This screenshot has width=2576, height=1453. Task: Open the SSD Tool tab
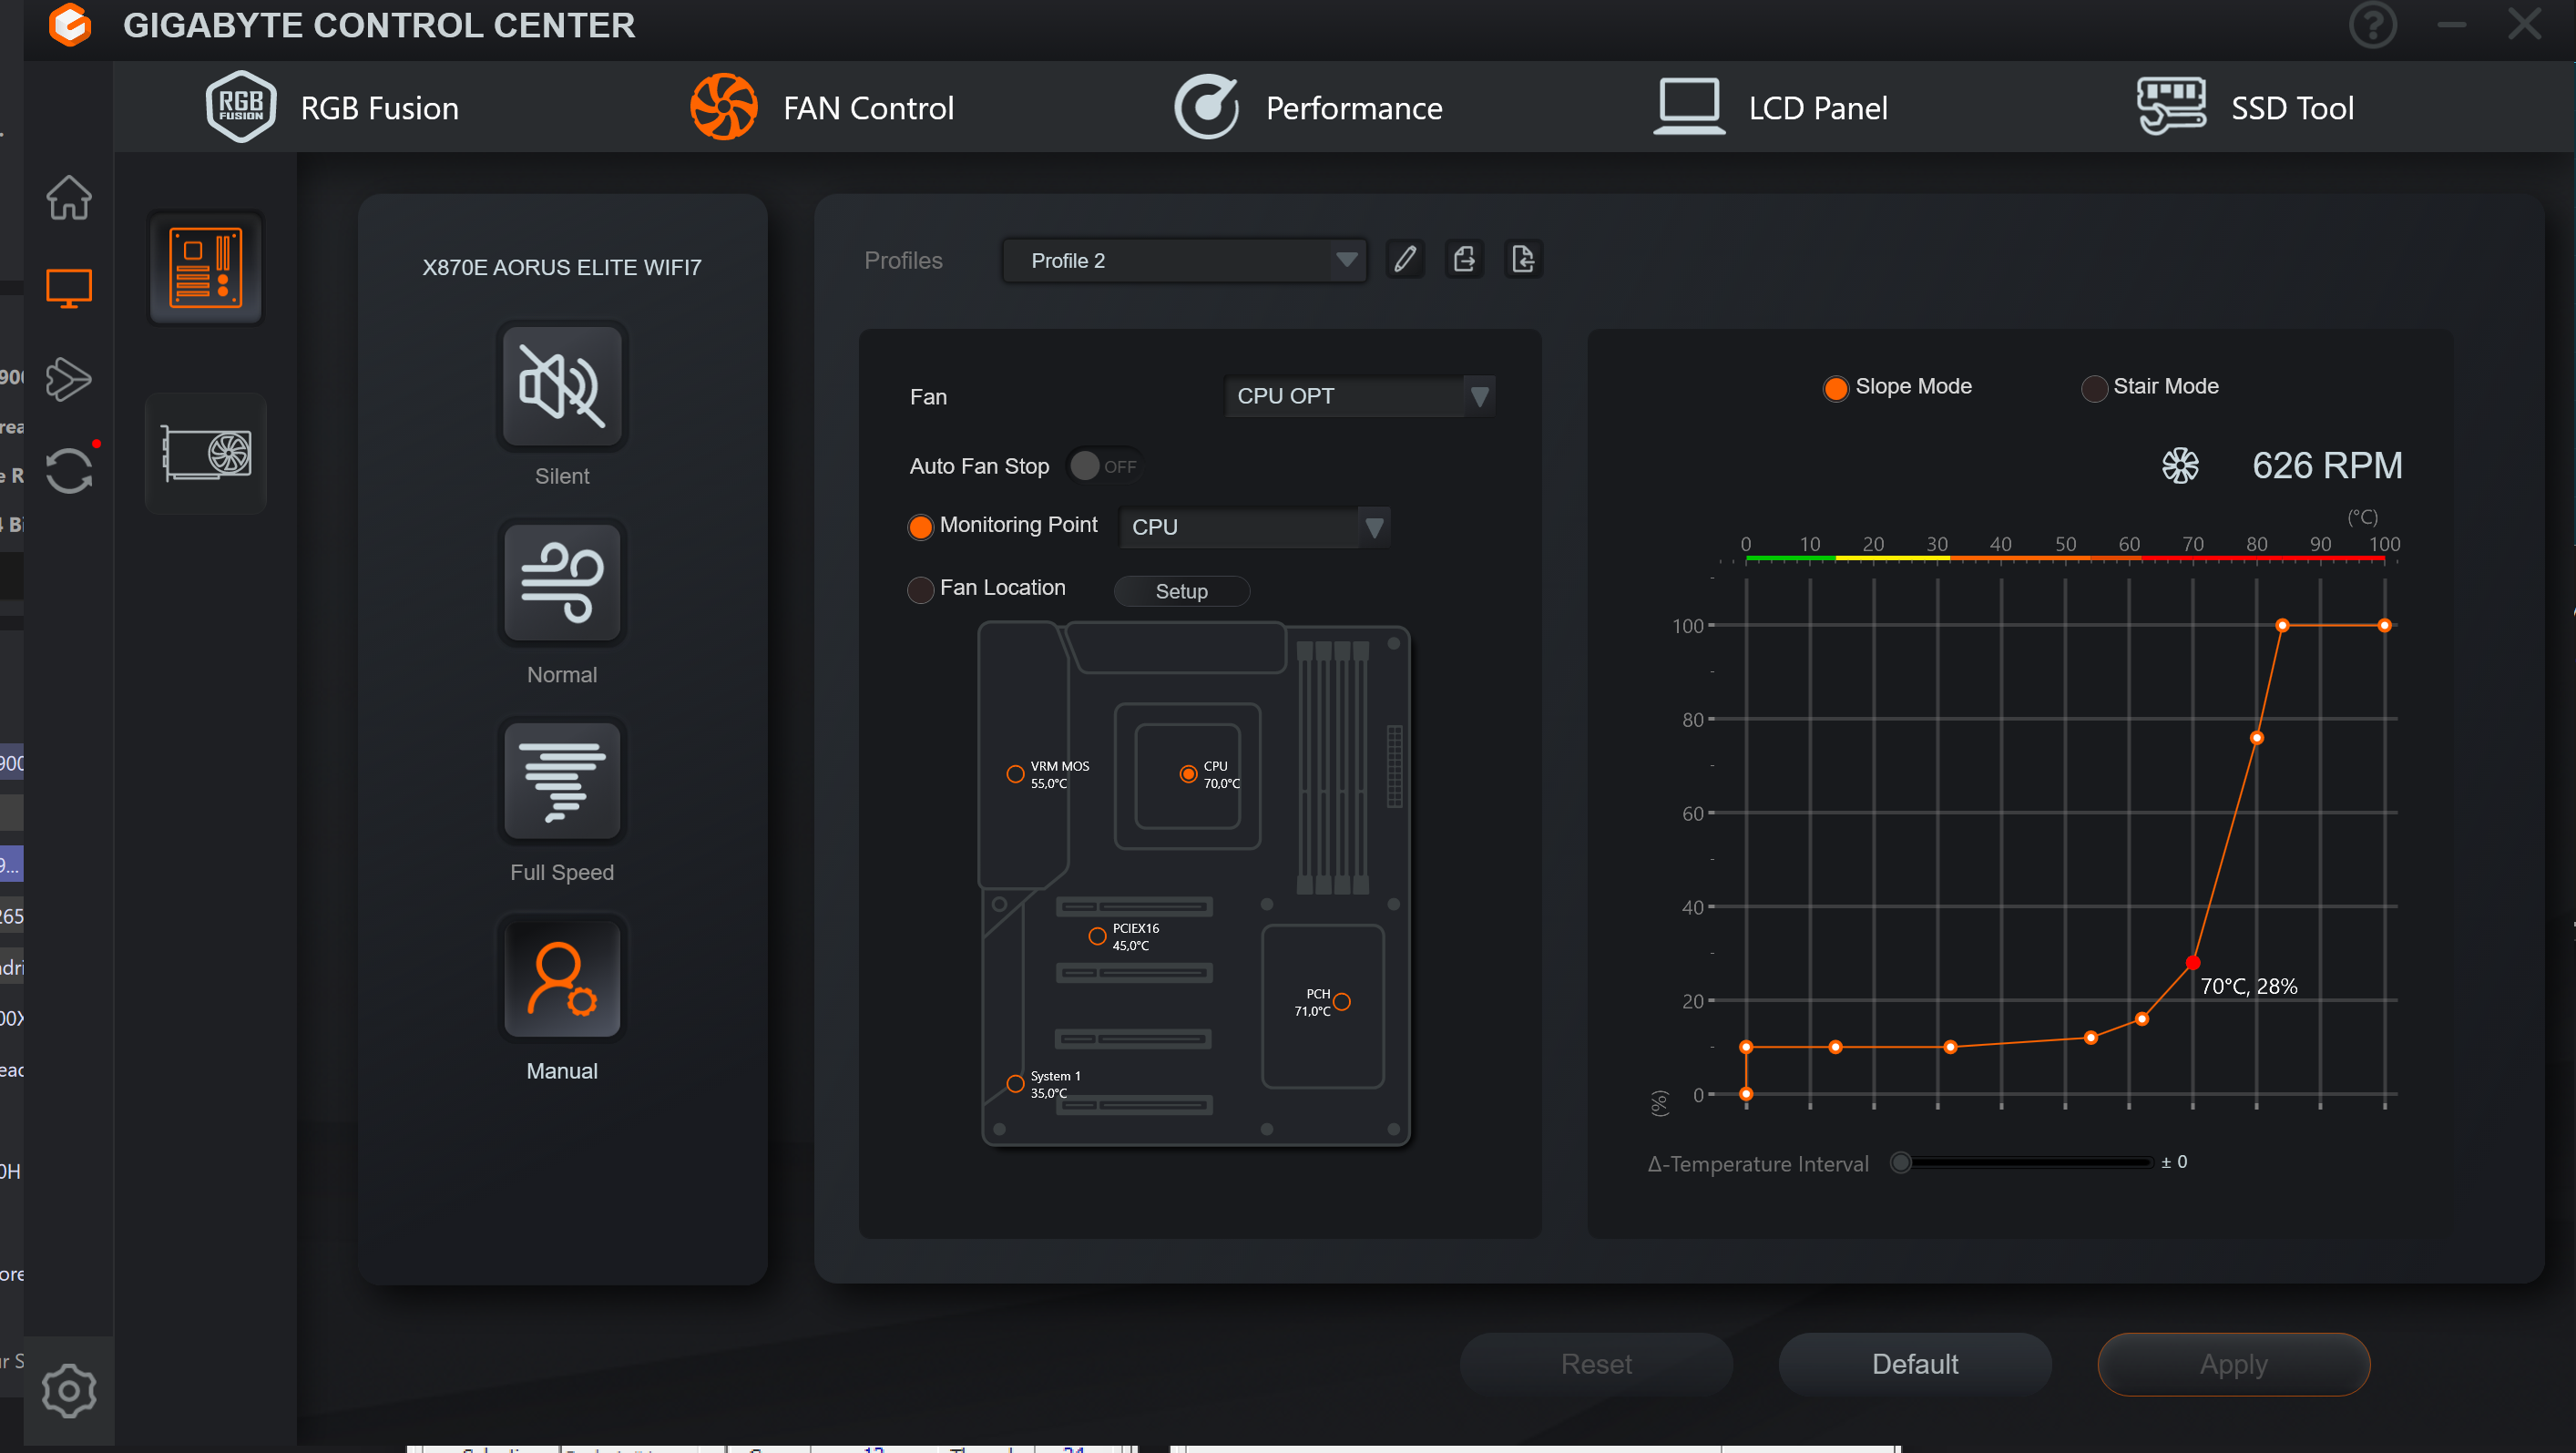coord(2246,107)
